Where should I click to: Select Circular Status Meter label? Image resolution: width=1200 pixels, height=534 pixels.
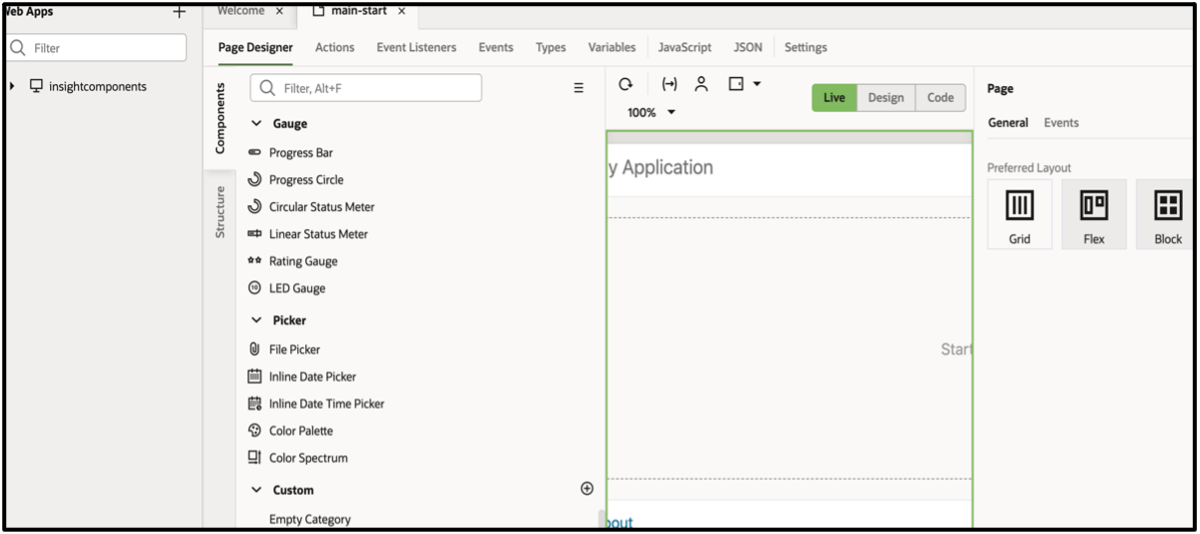pyautogui.click(x=322, y=207)
